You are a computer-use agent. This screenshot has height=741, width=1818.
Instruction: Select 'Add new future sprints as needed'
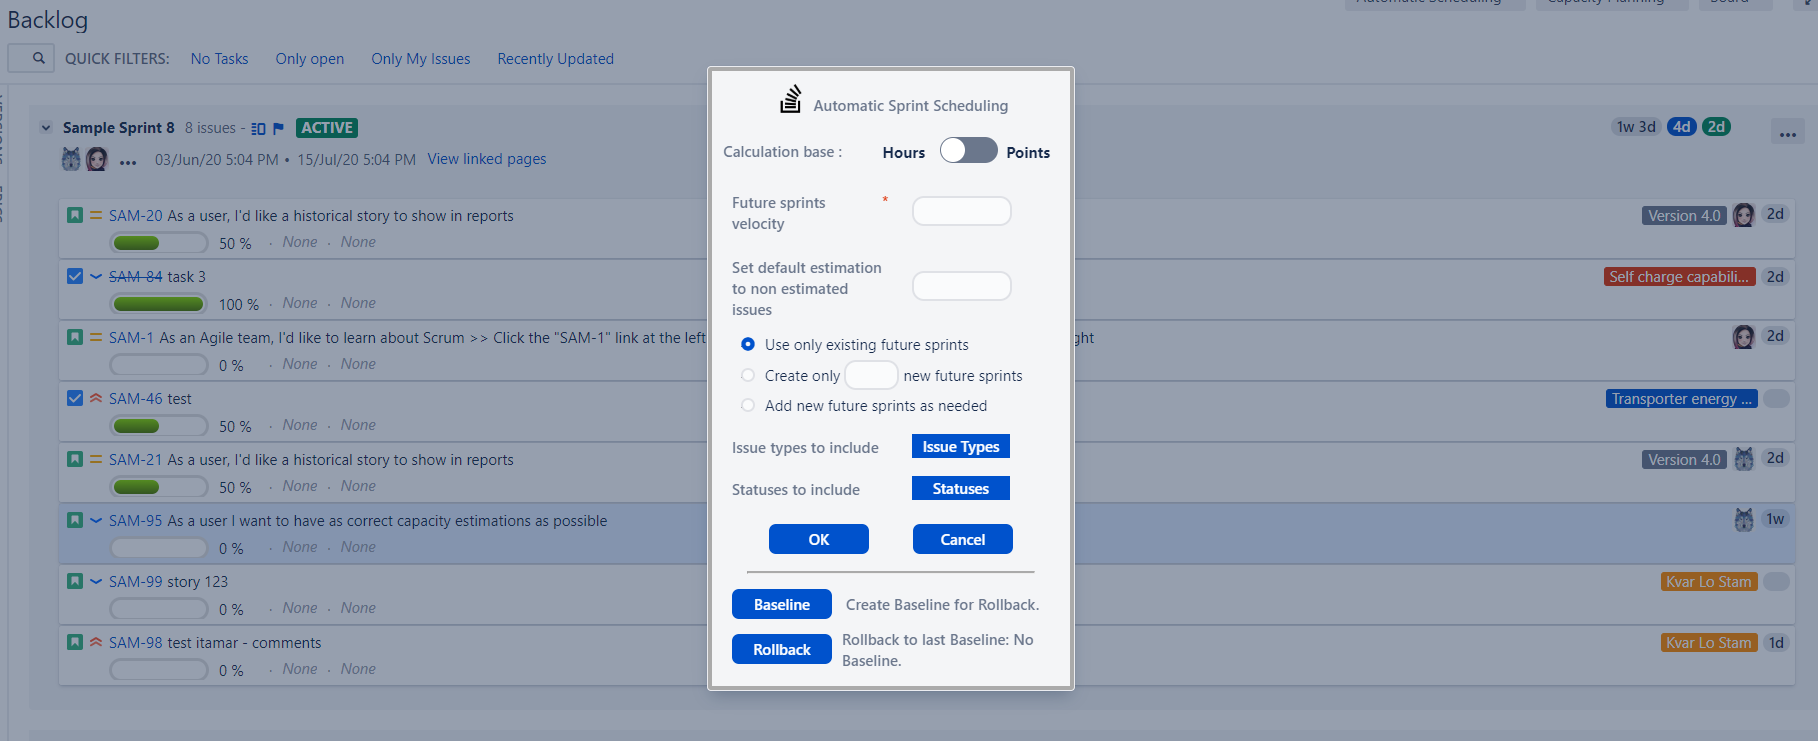748,405
